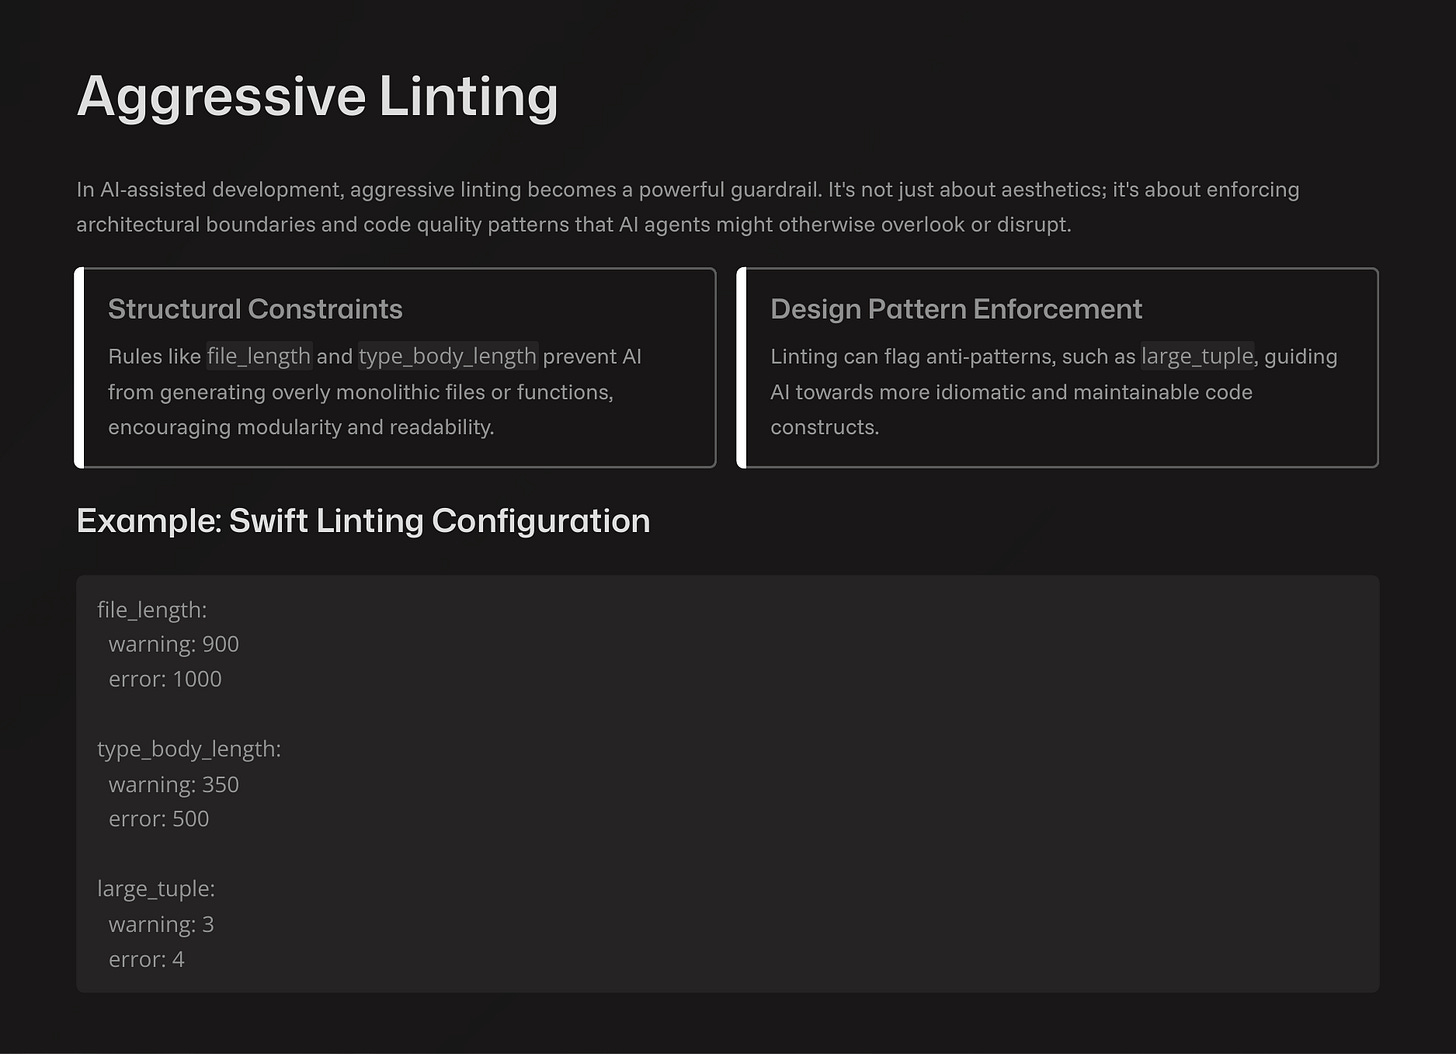Click the "large_tuple:" key in the code block
This screenshot has height=1054, width=1456.
point(156,889)
